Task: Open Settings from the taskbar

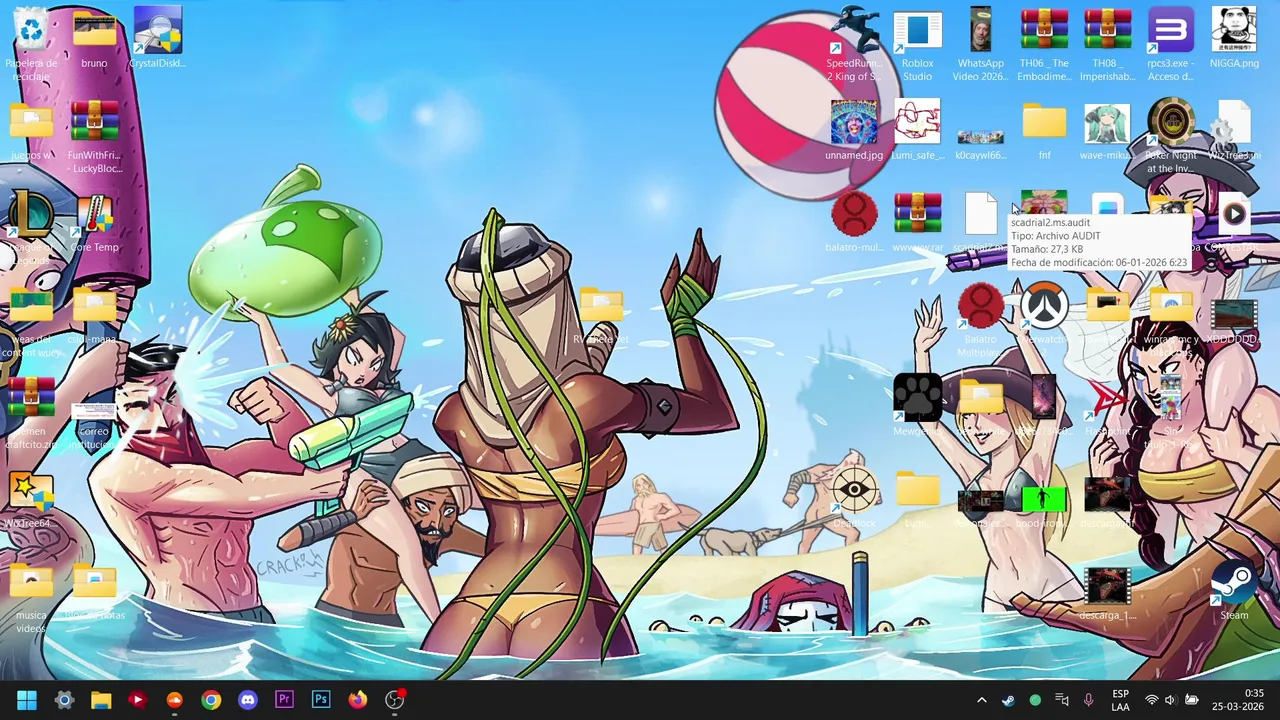Action: (x=64, y=700)
